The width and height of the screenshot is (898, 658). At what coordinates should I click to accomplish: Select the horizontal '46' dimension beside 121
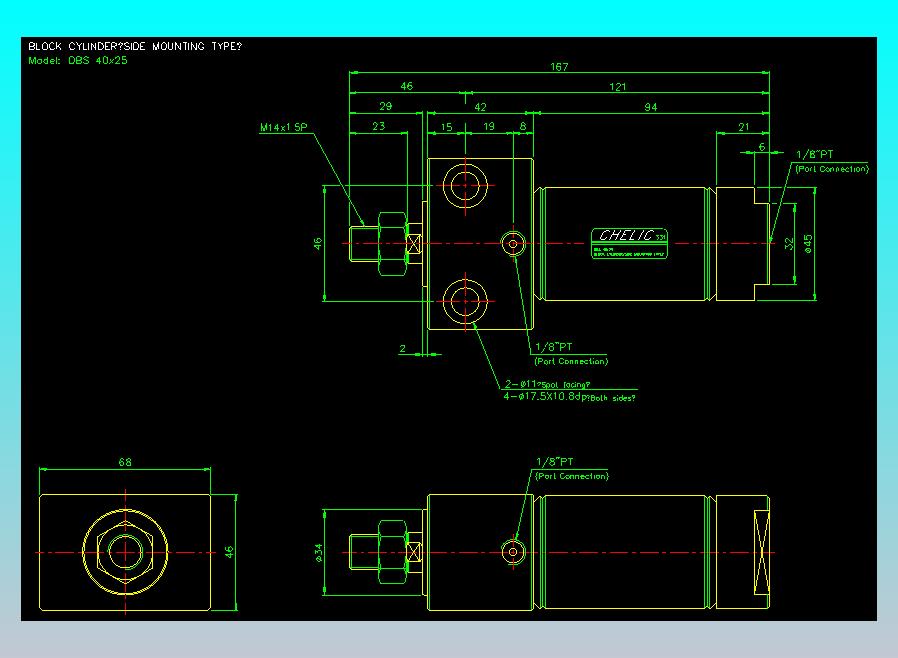406,86
